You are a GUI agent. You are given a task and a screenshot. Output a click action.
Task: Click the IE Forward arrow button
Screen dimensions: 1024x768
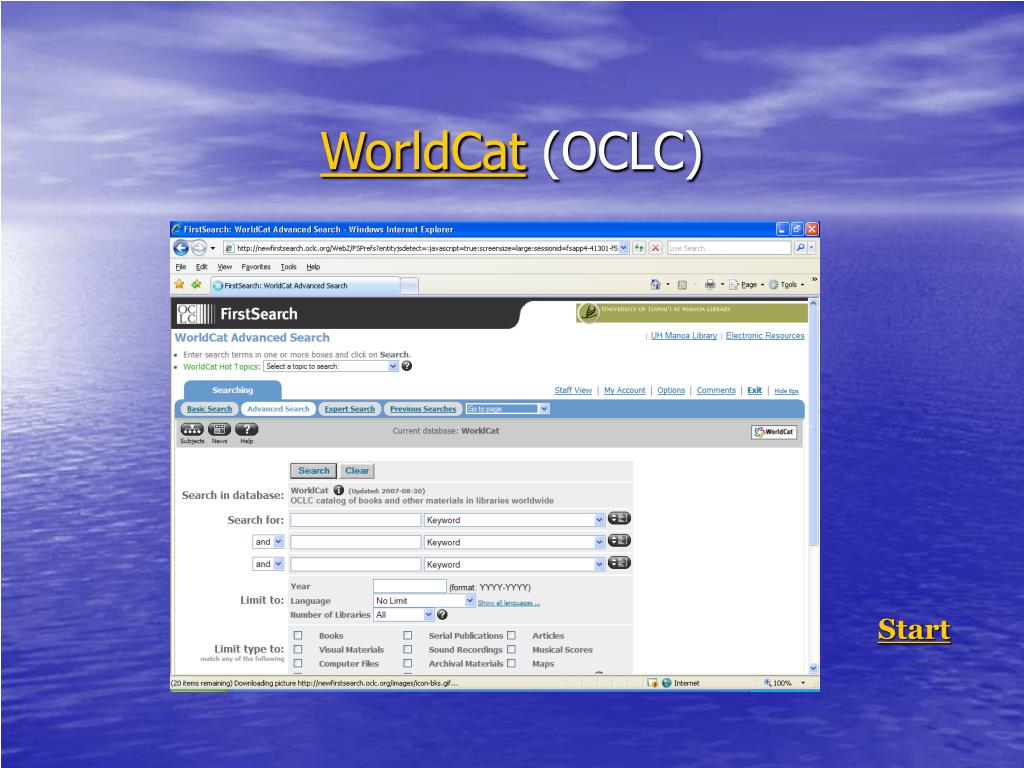tap(198, 248)
